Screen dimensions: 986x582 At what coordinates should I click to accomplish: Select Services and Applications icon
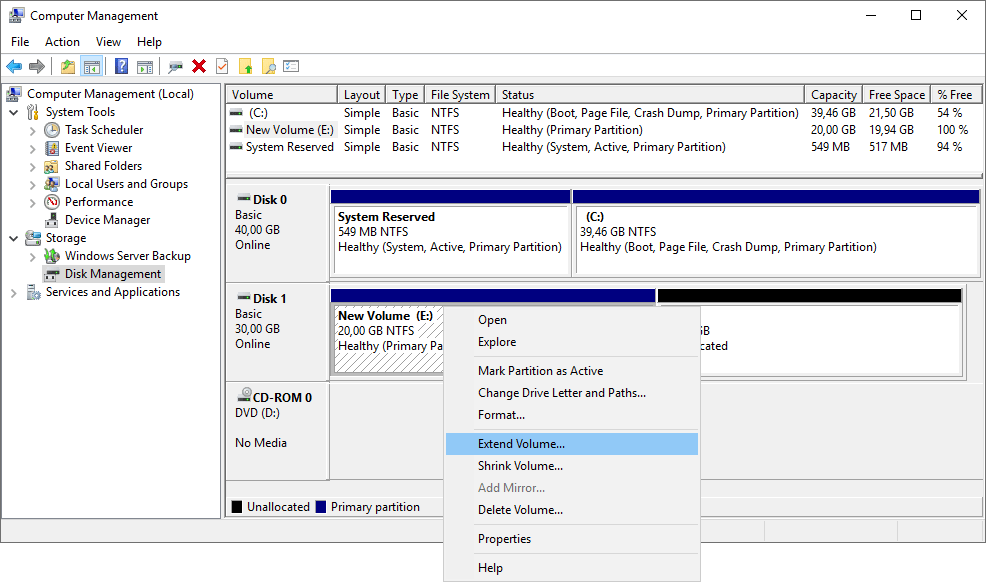click(33, 292)
